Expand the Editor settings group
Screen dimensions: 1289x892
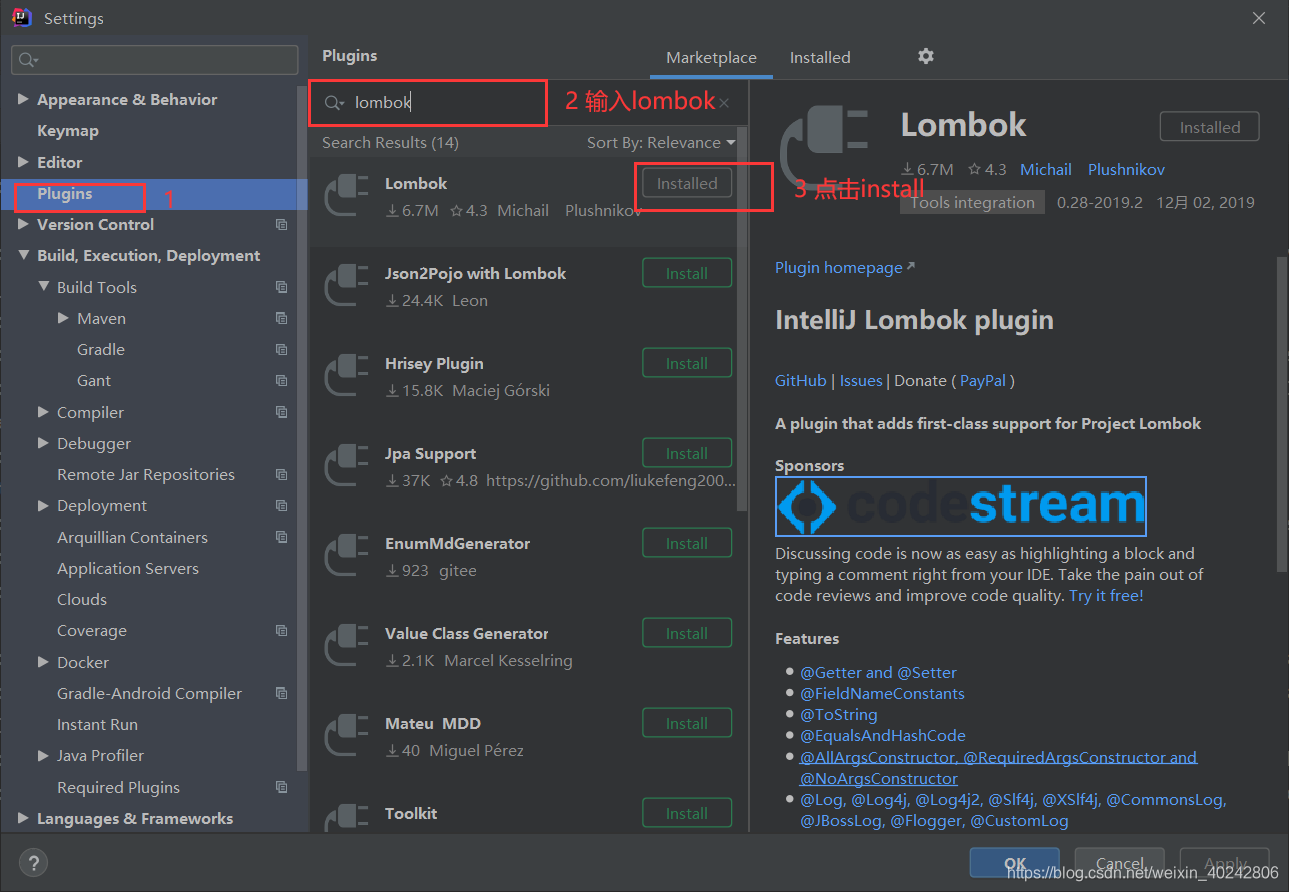click(23, 162)
